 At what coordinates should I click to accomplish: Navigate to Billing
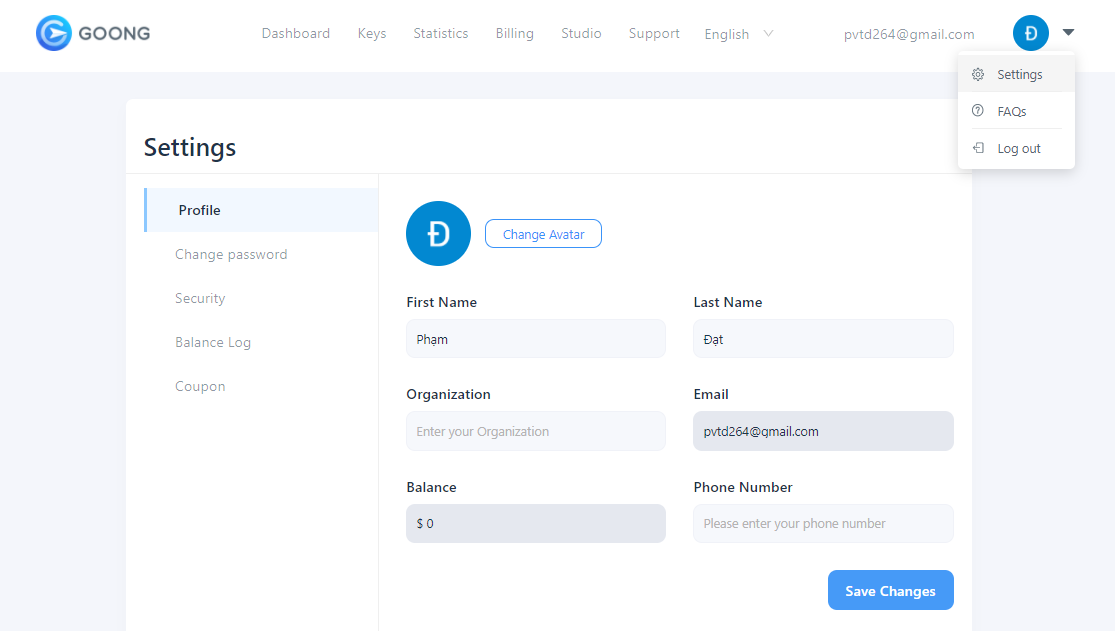pyautogui.click(x=514, y=34)
